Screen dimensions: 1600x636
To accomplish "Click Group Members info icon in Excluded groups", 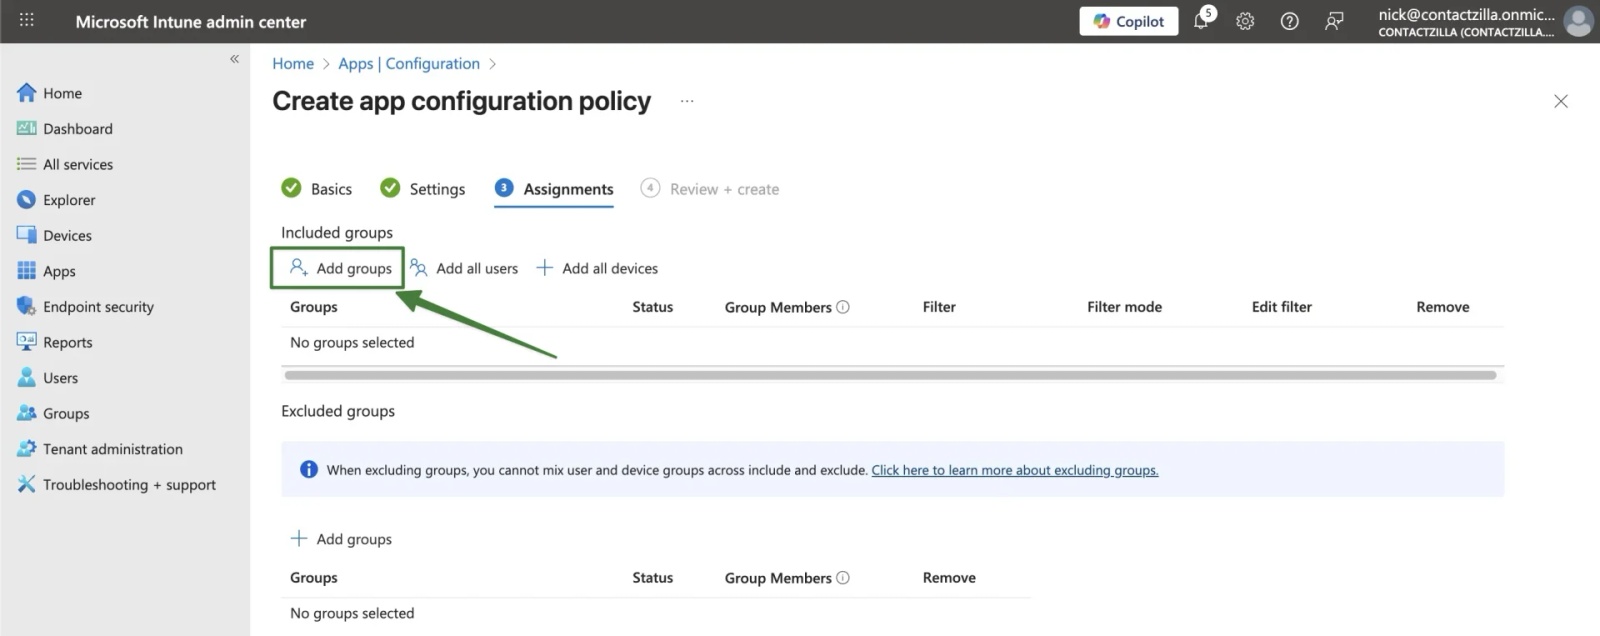I will (x=843, y=578).
